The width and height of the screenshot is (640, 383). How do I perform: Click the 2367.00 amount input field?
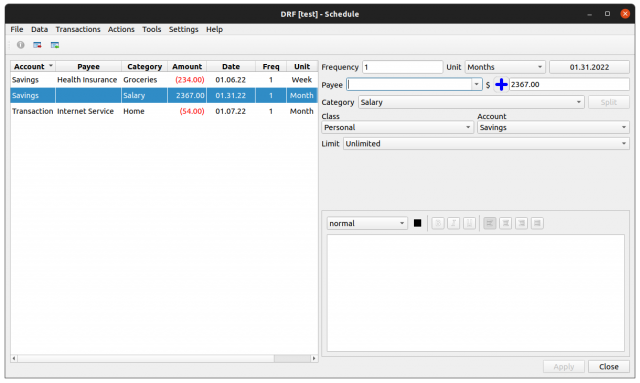pyautogui.click(x=569, y=85)
